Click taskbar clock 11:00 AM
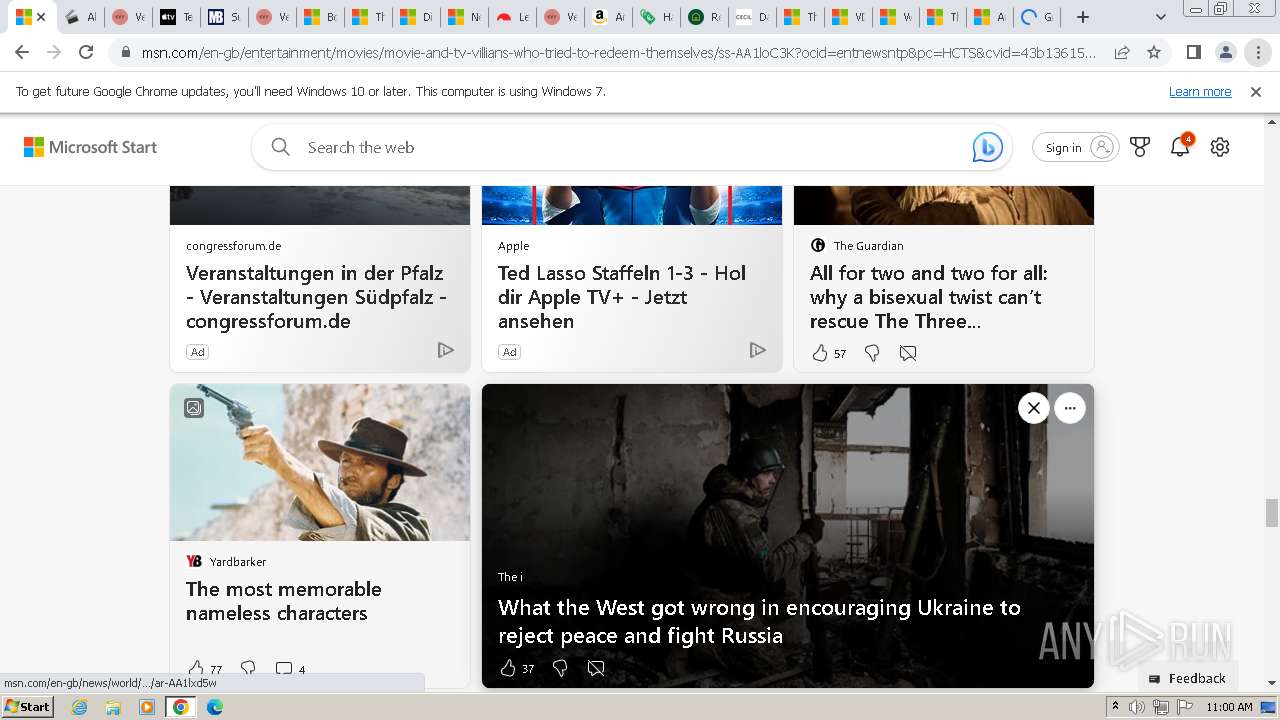The image size is (1280, 720). pyautogui.click(x=1229, y=707)
